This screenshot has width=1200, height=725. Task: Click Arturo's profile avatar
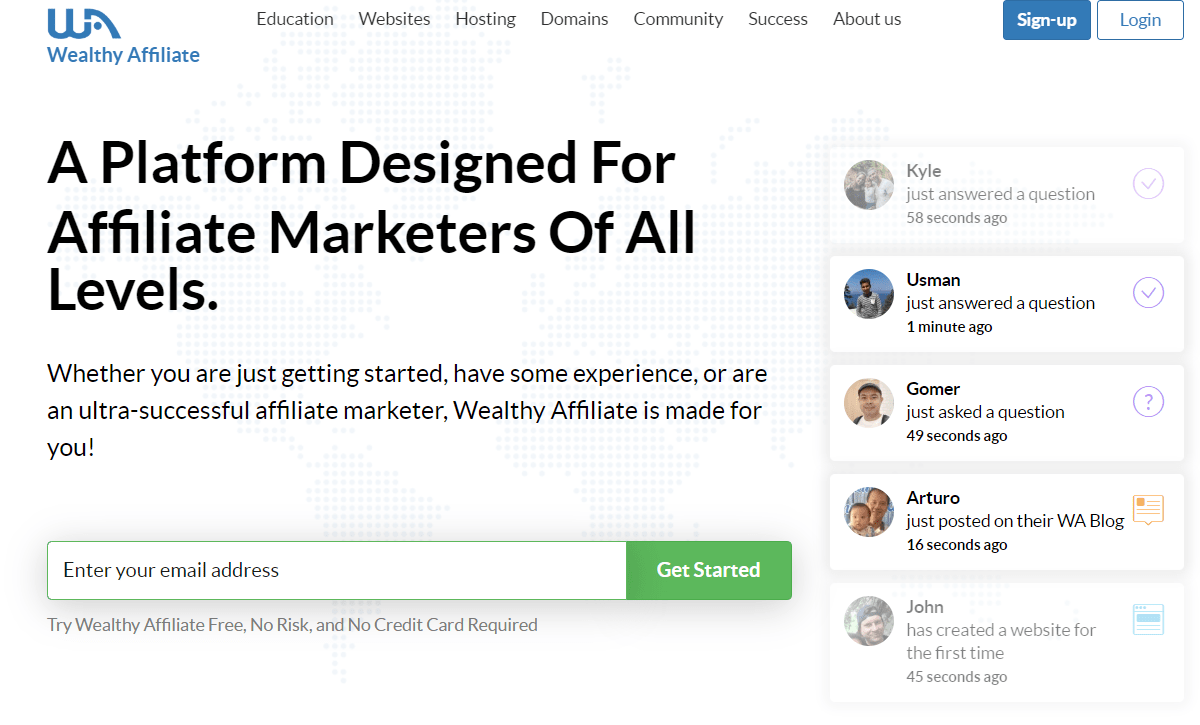[x=868, y=512]
